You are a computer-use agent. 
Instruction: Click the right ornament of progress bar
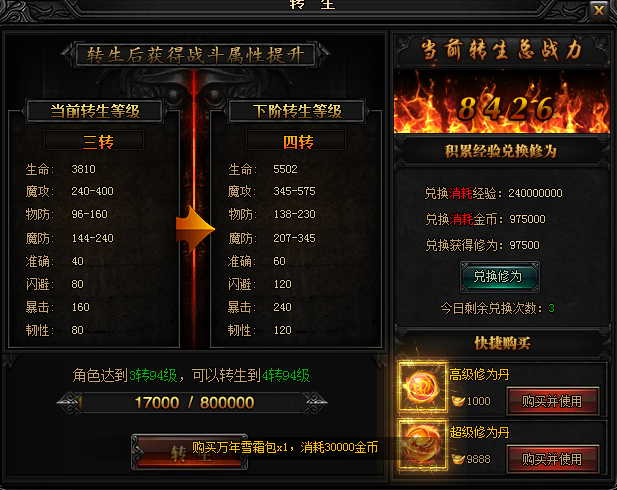pos(316,403)
